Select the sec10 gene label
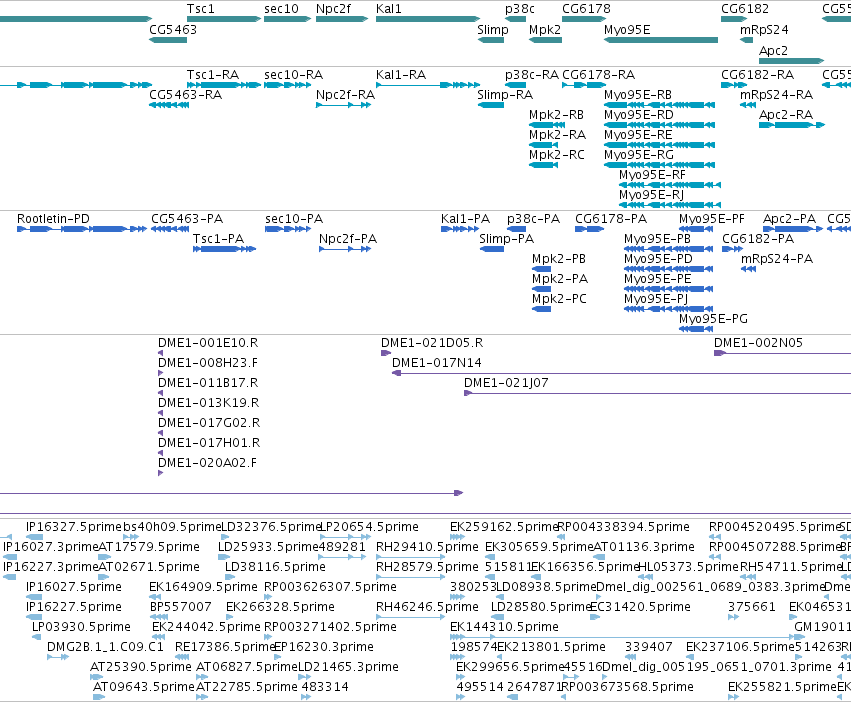Viewport: 851px width, 702px height. pos(281,9)
